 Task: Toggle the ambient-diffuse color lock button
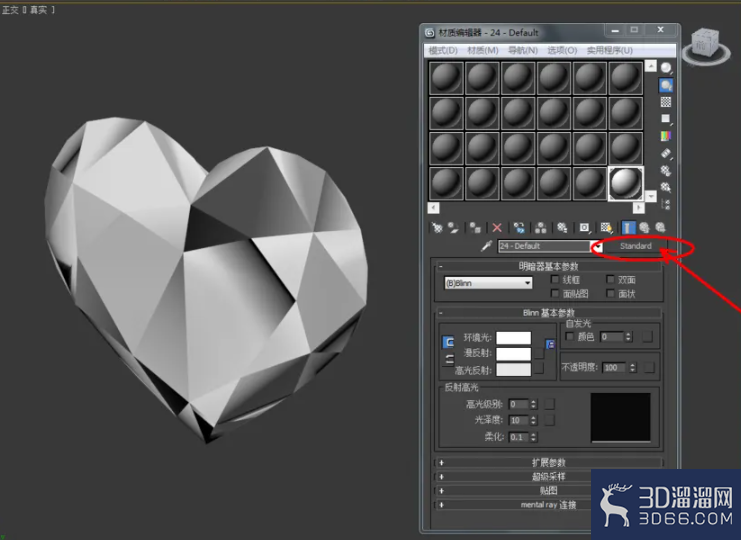(448, 342)
